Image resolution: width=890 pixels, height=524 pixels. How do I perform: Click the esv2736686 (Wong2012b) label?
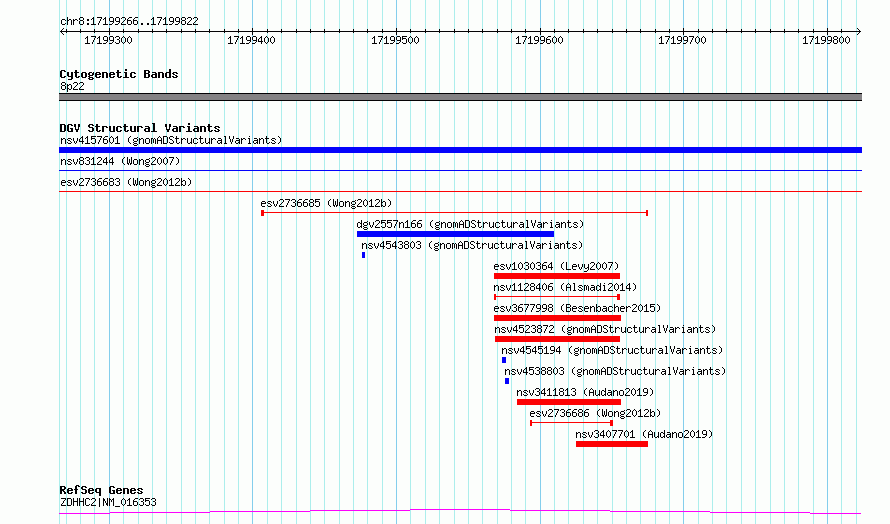(x=595, y=413)
